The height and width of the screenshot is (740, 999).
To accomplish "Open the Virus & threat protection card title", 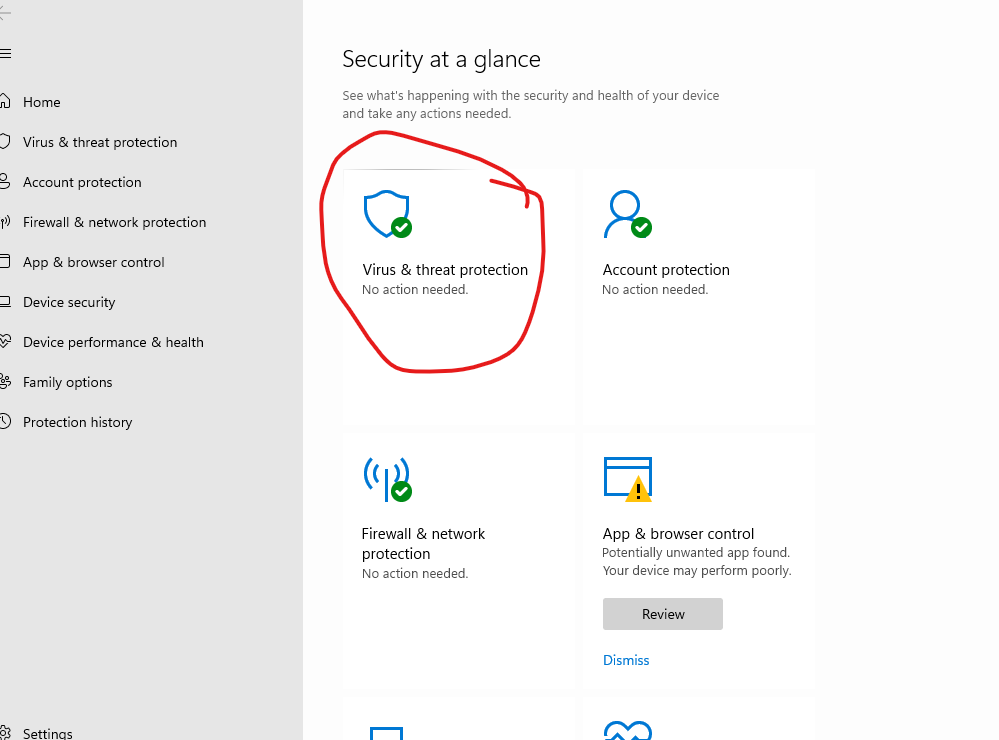I will 445,270.
